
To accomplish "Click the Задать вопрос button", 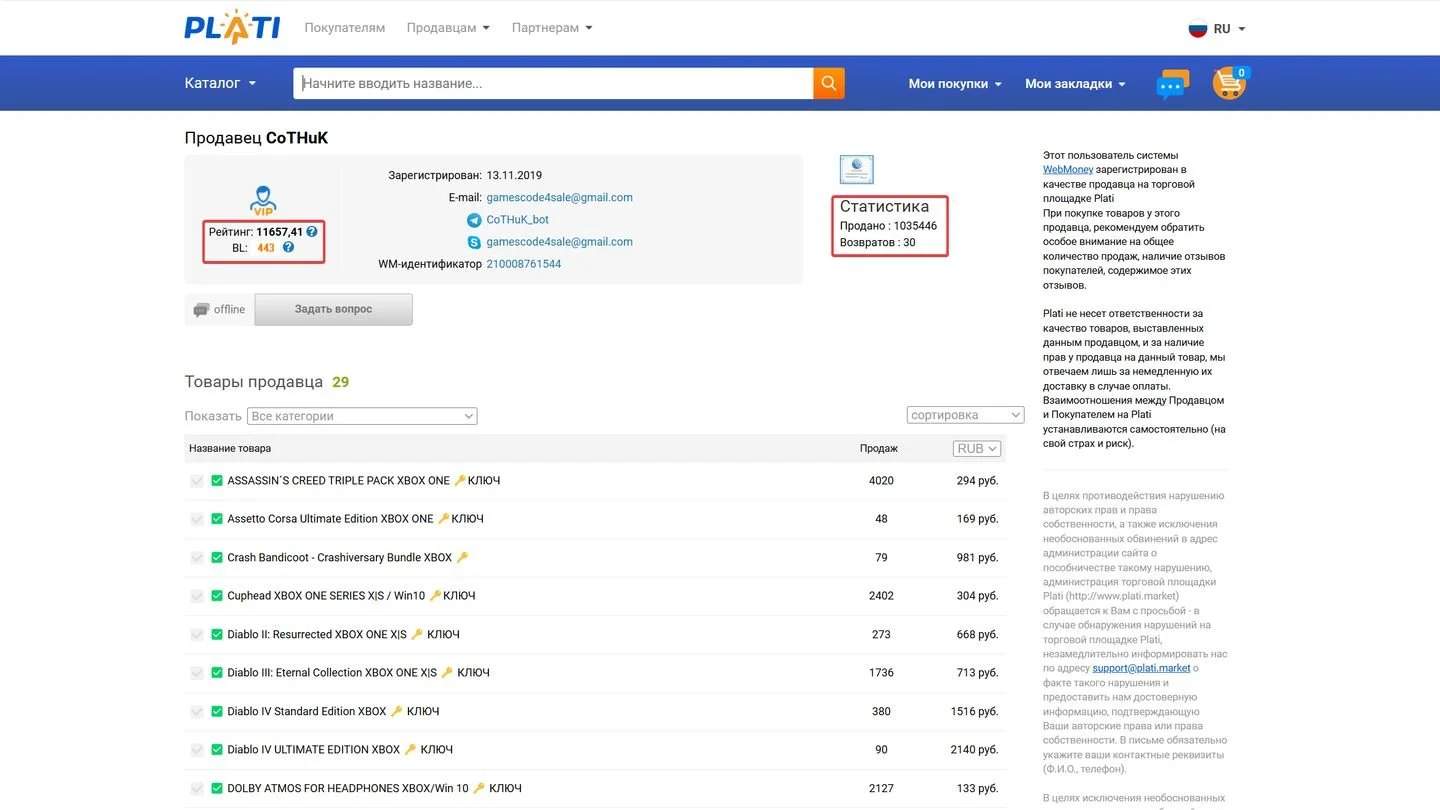I will click(333, 309).
